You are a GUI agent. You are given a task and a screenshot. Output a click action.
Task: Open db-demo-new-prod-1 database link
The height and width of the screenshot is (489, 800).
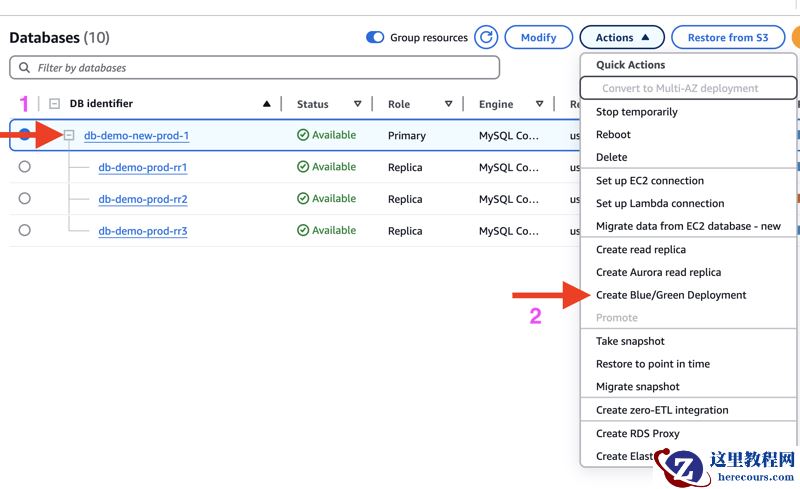(136, 136)
